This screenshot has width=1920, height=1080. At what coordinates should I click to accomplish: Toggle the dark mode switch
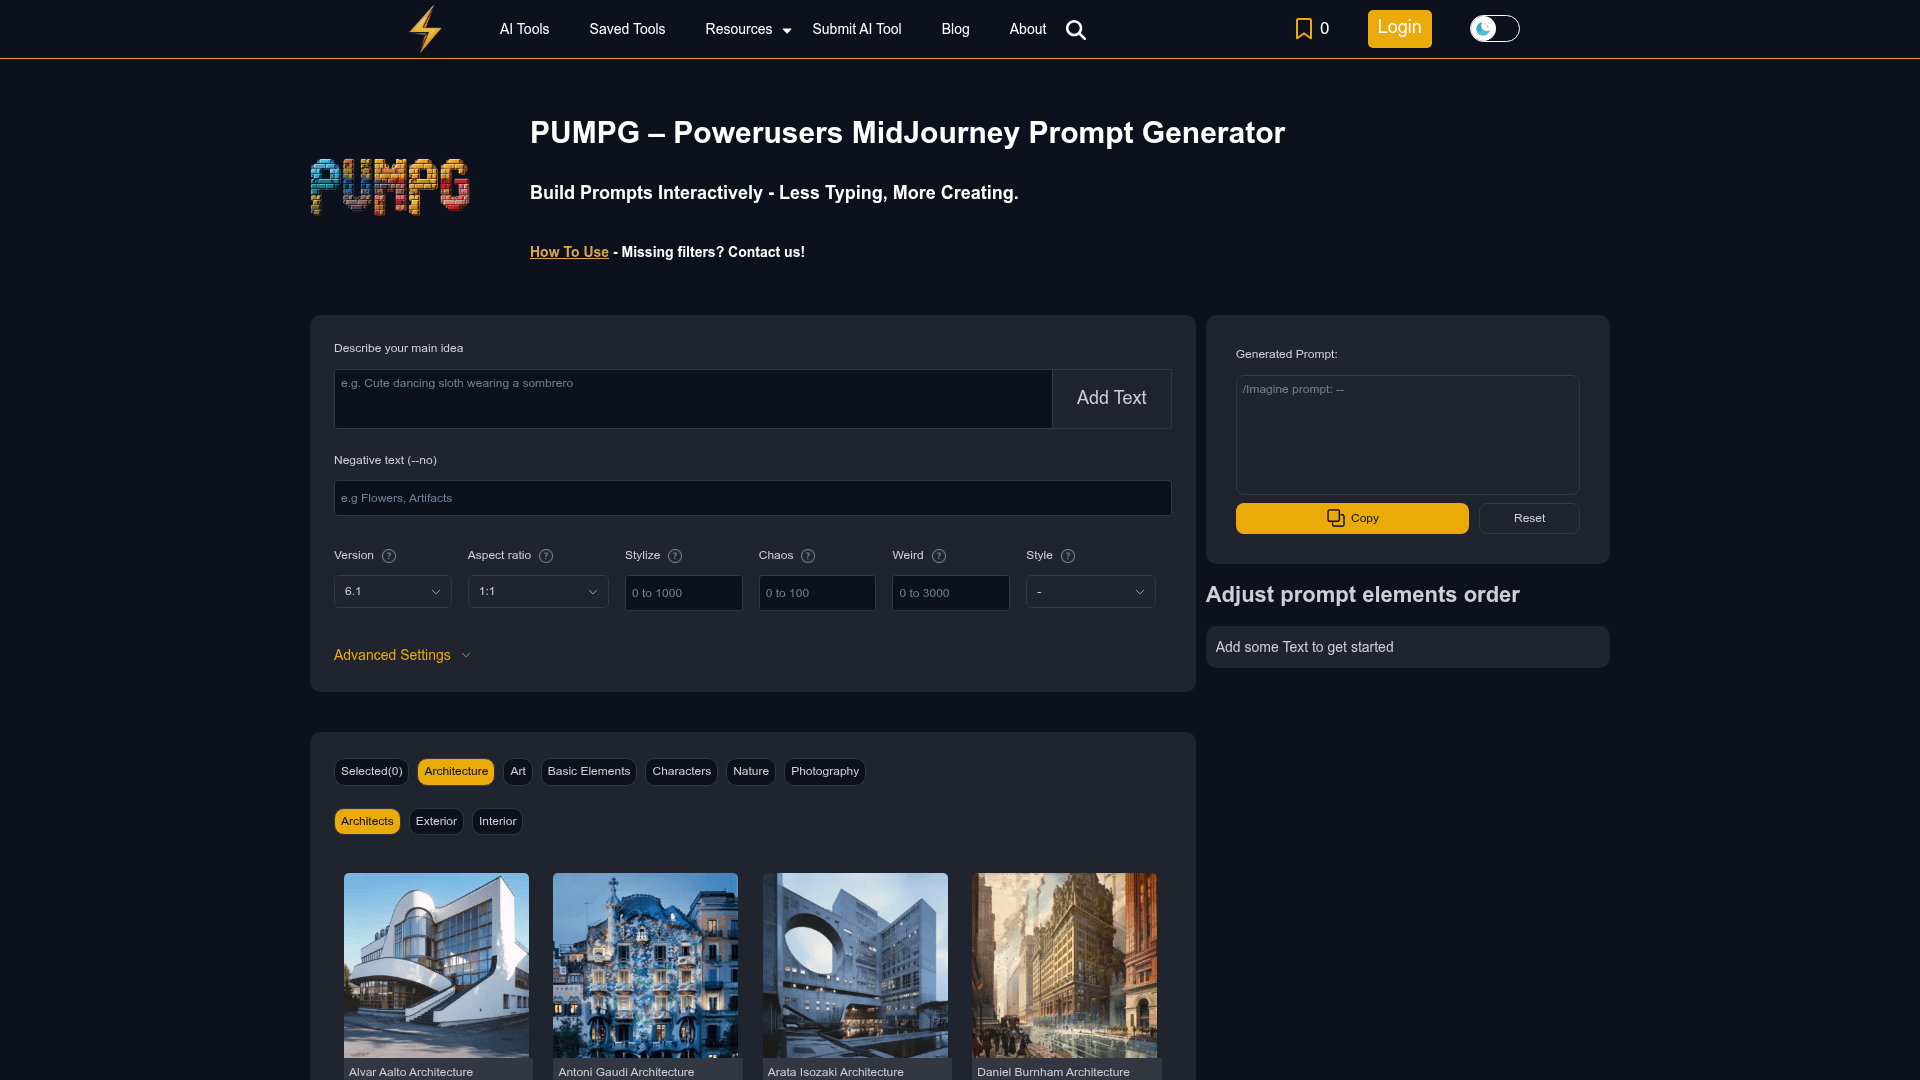pyautogui.click(x=1494, y=28)
